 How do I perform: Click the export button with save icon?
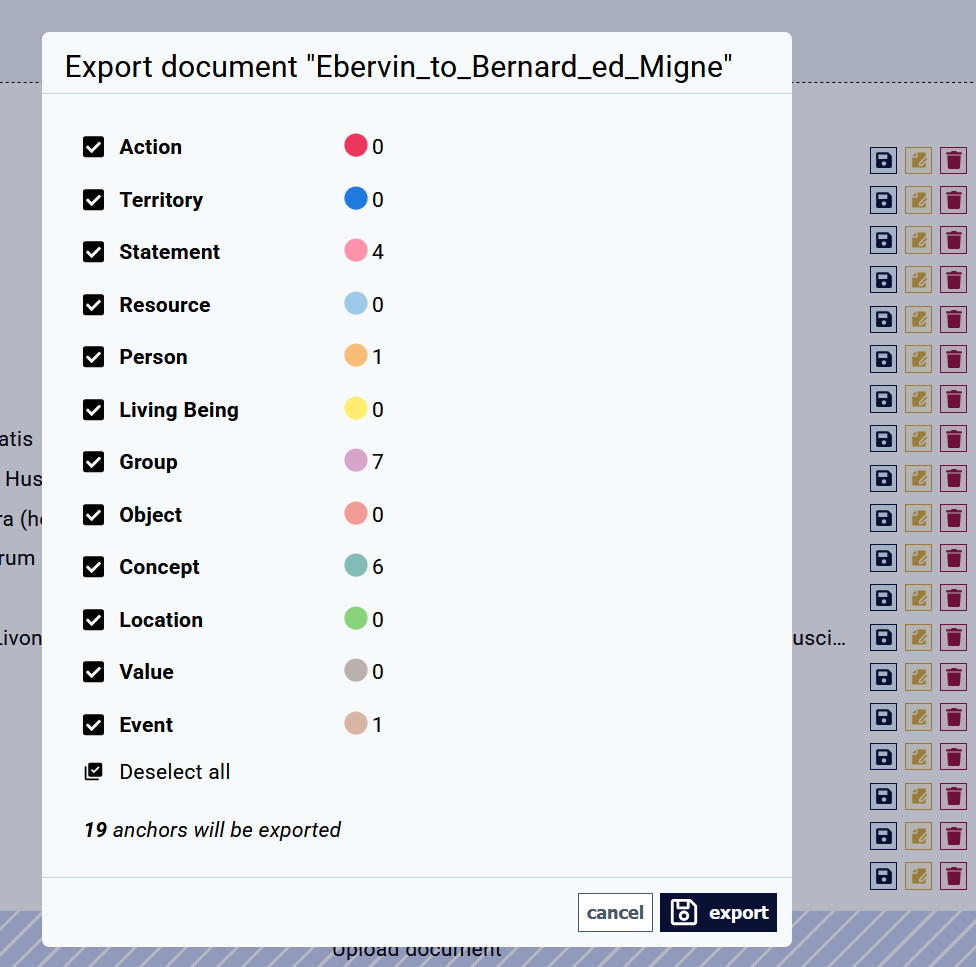coord(718,912)
